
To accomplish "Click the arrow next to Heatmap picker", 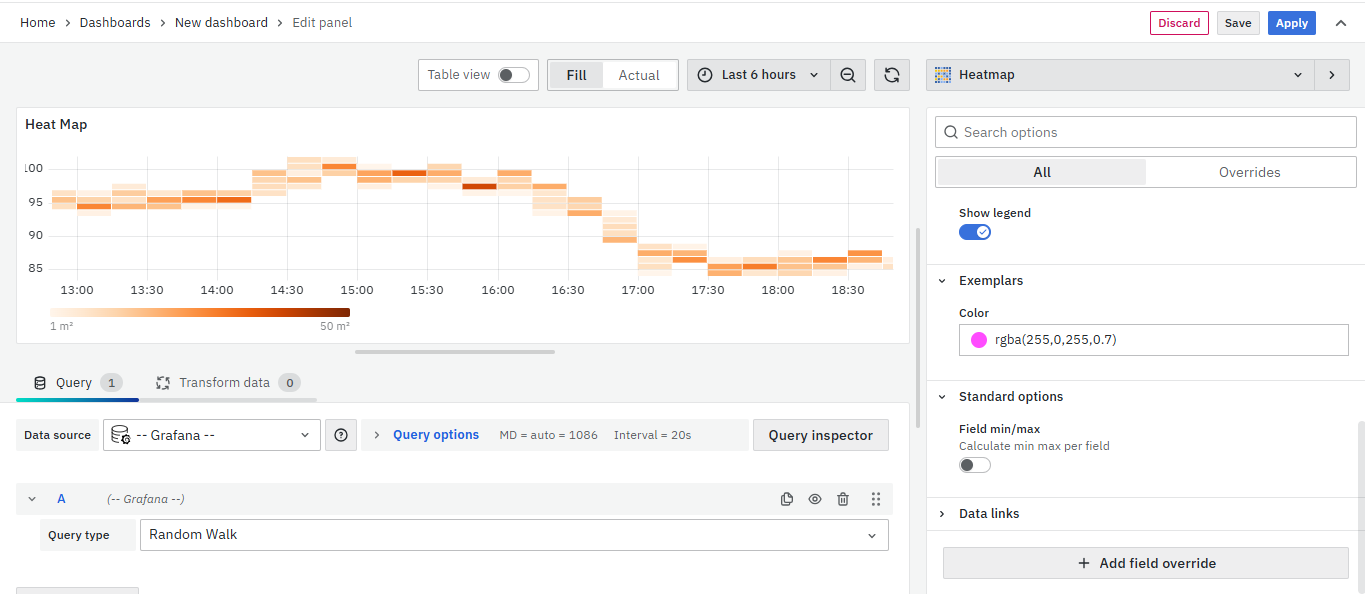I will pos(1331,75).
